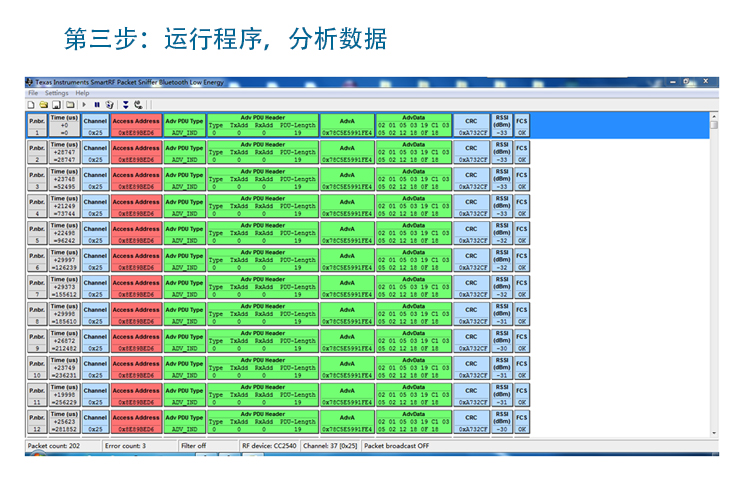
Task: Click AdvData field of packet 8
Action: coord(414,314)
